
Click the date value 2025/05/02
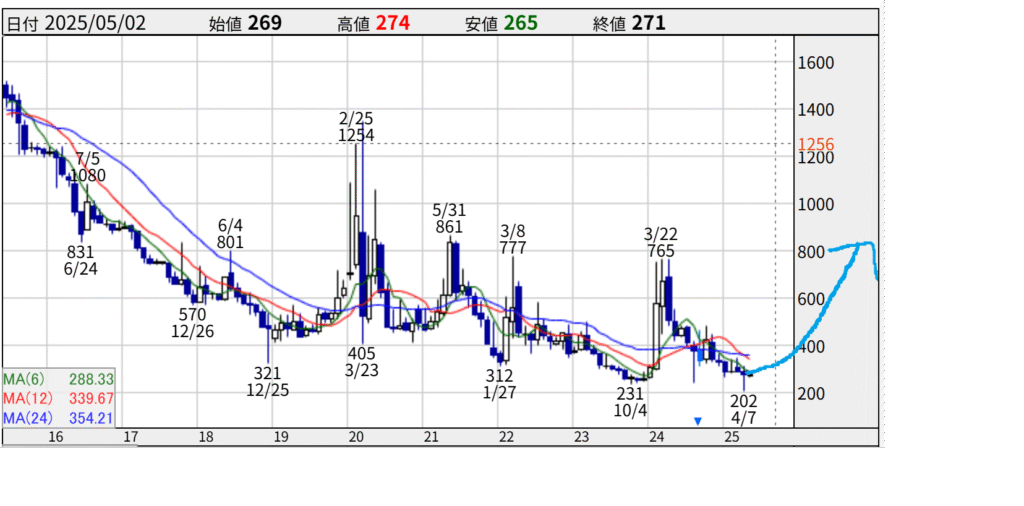96,24
